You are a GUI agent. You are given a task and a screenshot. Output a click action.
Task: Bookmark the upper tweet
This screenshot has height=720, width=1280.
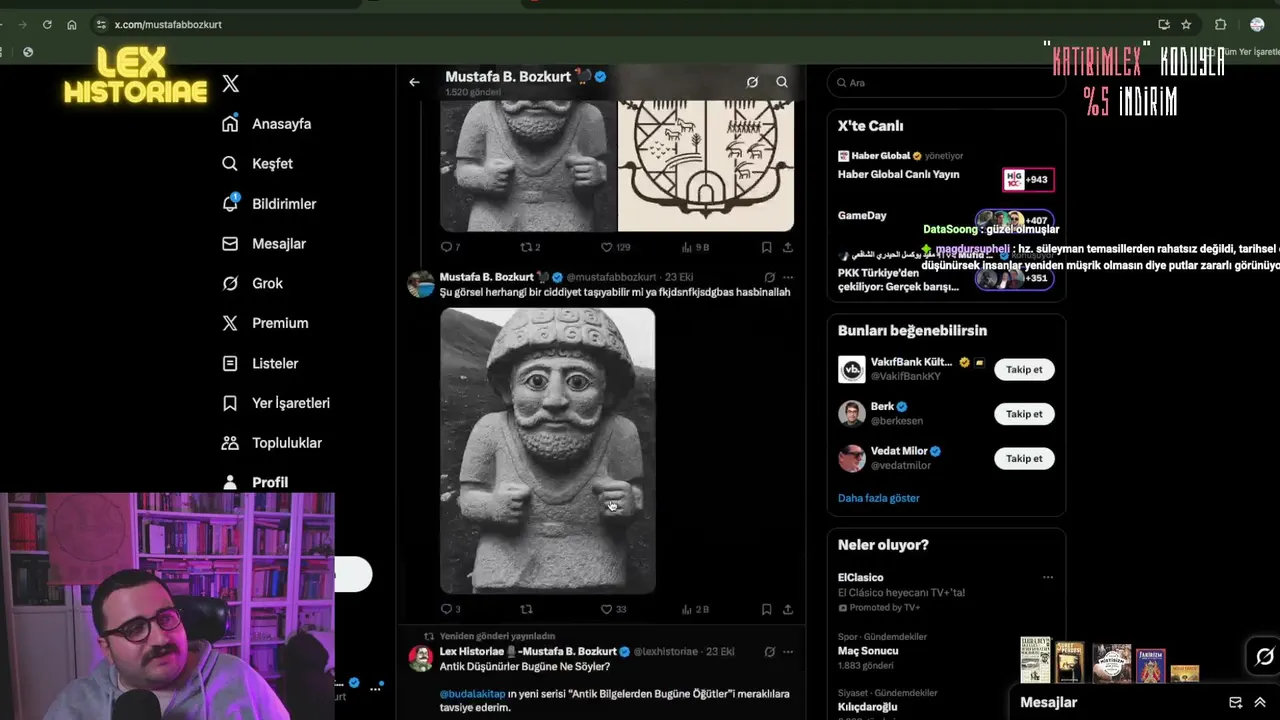coord(766,247)
